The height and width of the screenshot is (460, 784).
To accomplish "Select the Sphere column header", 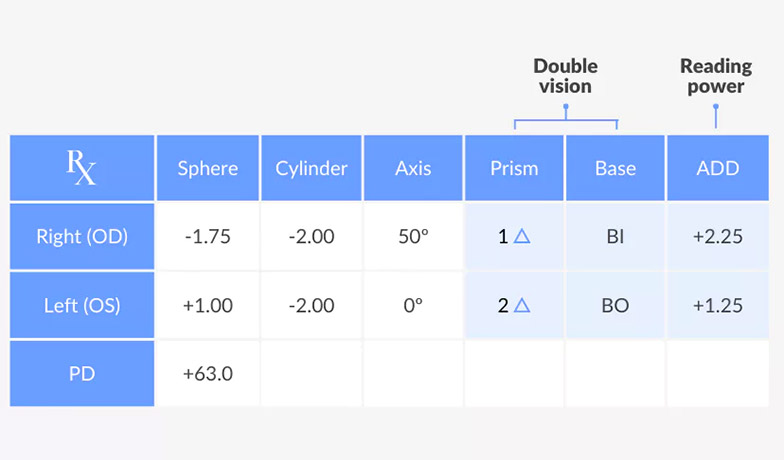I will point(208,168).
